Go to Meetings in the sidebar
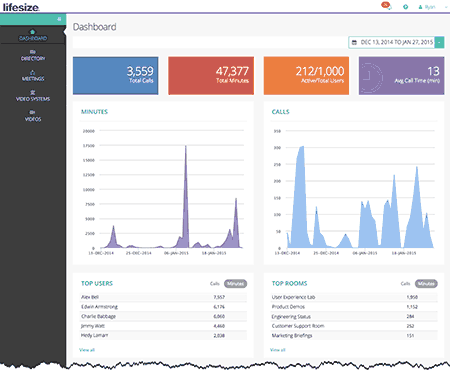 [x=33, y=76]
